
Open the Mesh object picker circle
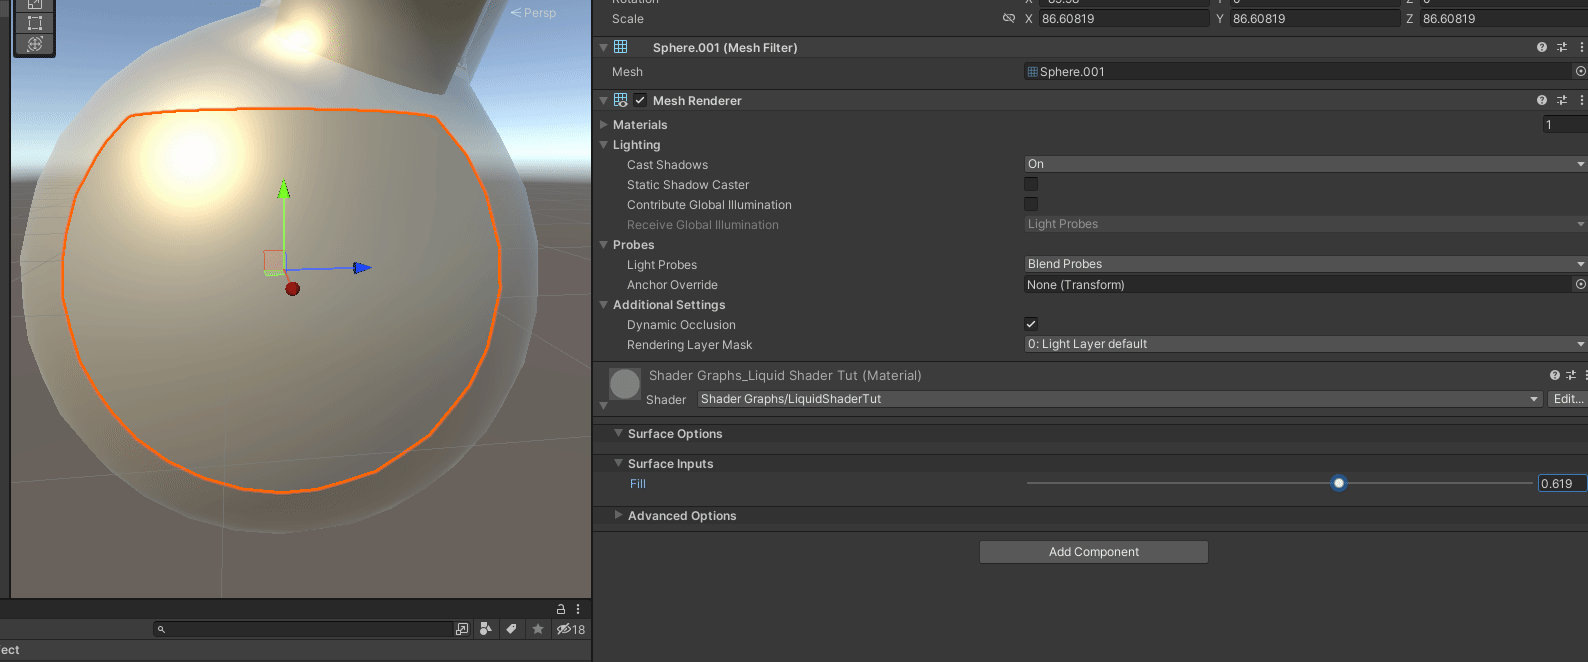pyautogui.click(x=1581, y=72)
